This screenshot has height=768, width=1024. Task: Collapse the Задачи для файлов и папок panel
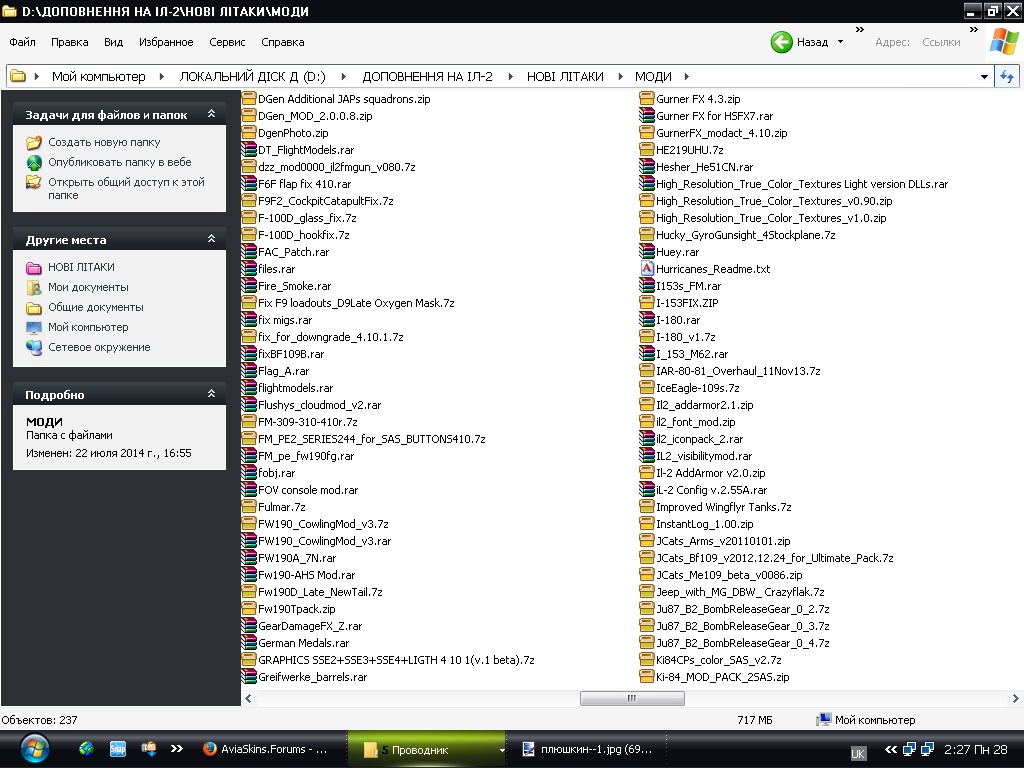pos(212,114)
